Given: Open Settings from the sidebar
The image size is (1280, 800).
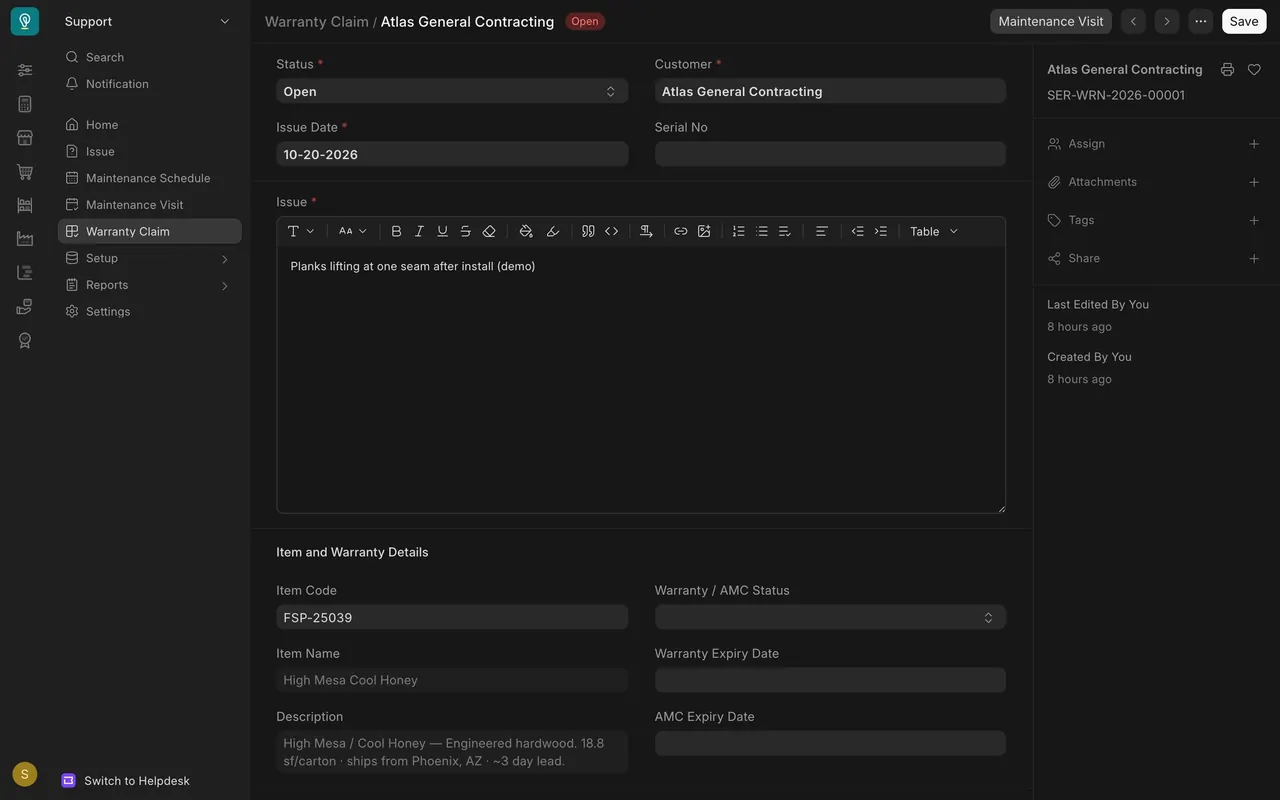Looking at the screenshot, I should [x=150, y=311].
